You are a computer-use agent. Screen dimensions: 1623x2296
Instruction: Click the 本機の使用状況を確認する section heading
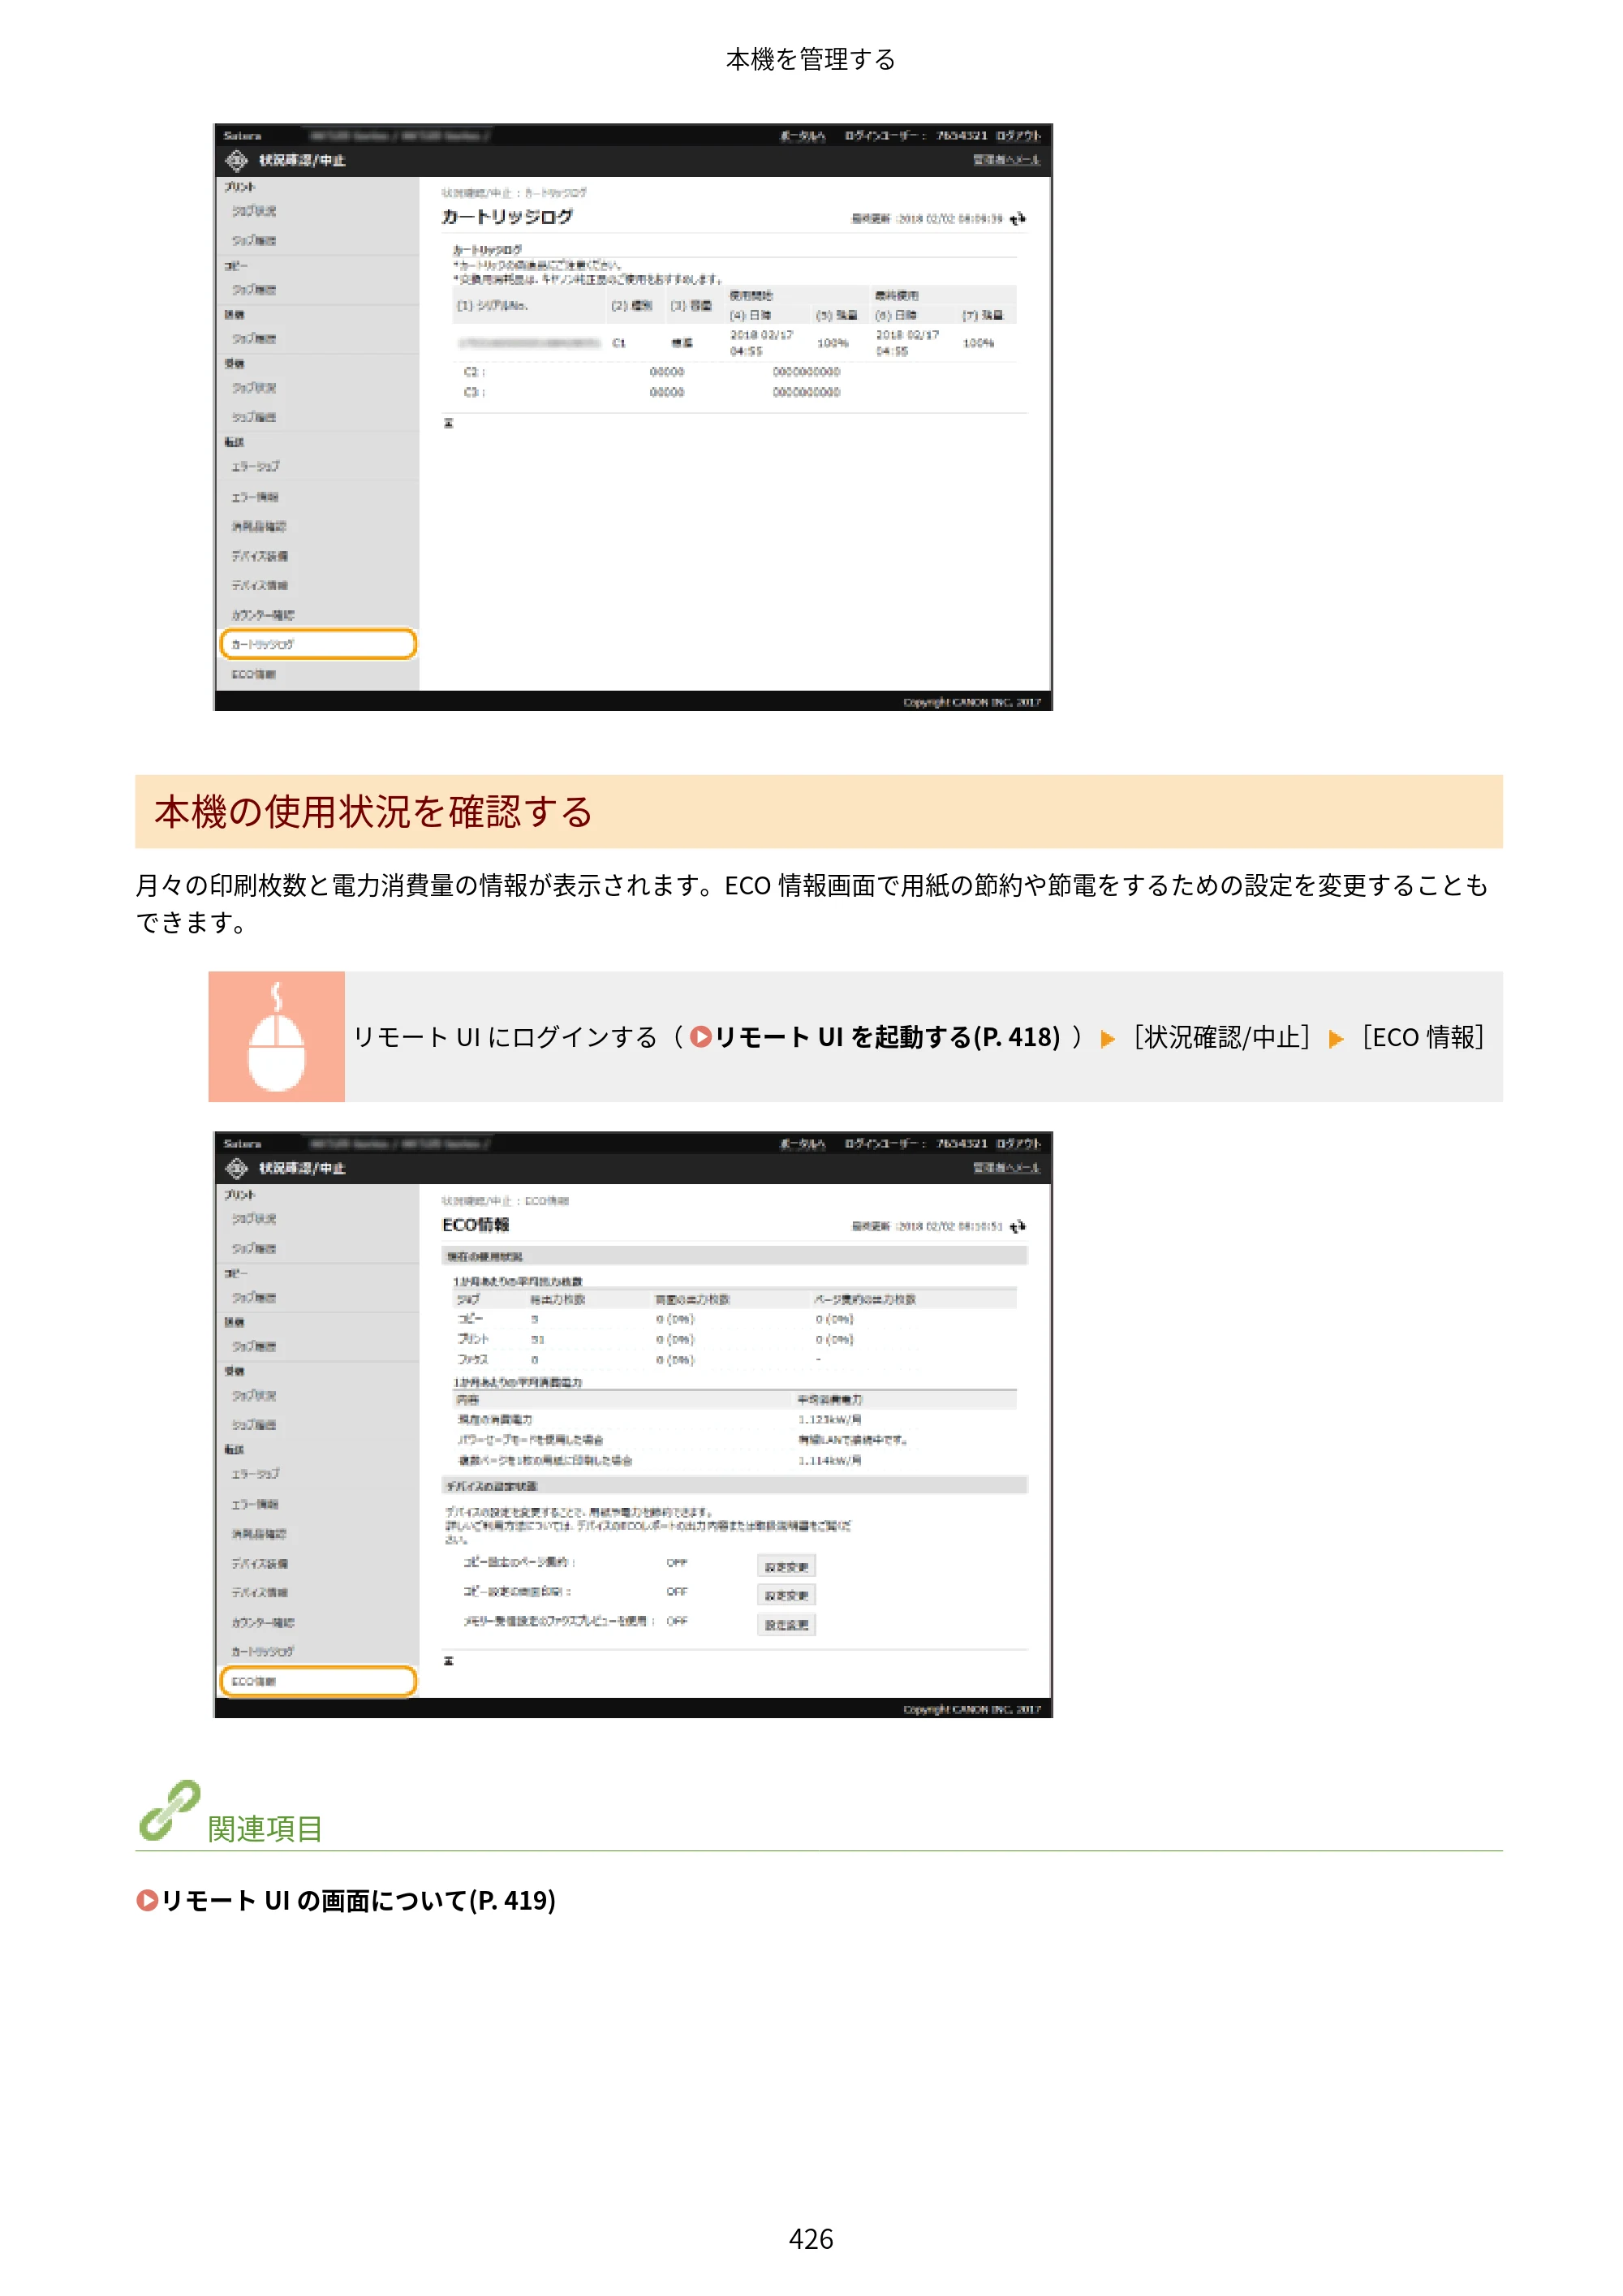[x=373, y=812]
